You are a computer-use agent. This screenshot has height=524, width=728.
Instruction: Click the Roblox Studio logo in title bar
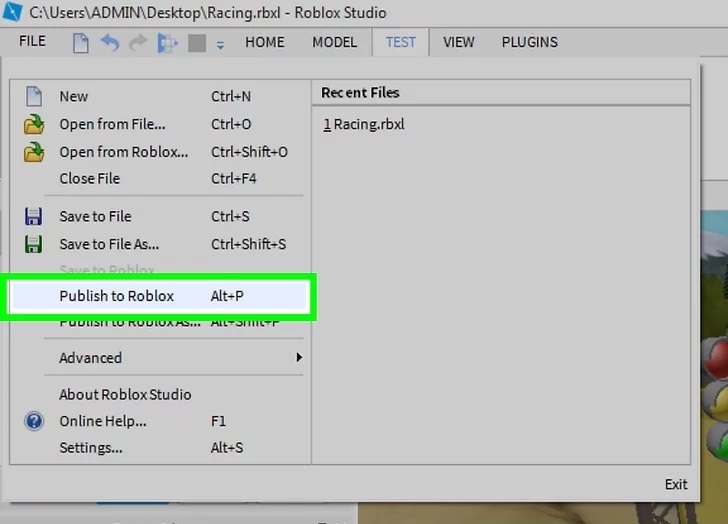(x=12, y=12)
